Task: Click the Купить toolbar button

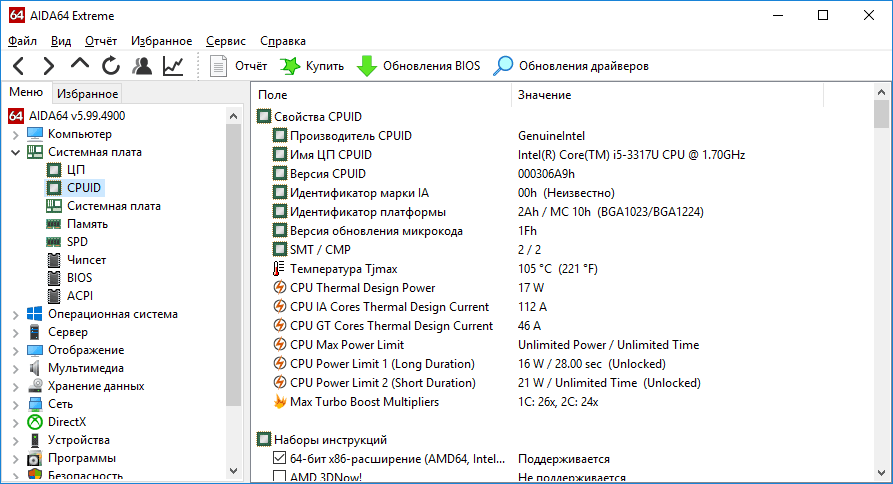Action: click(x=312, y=66)
